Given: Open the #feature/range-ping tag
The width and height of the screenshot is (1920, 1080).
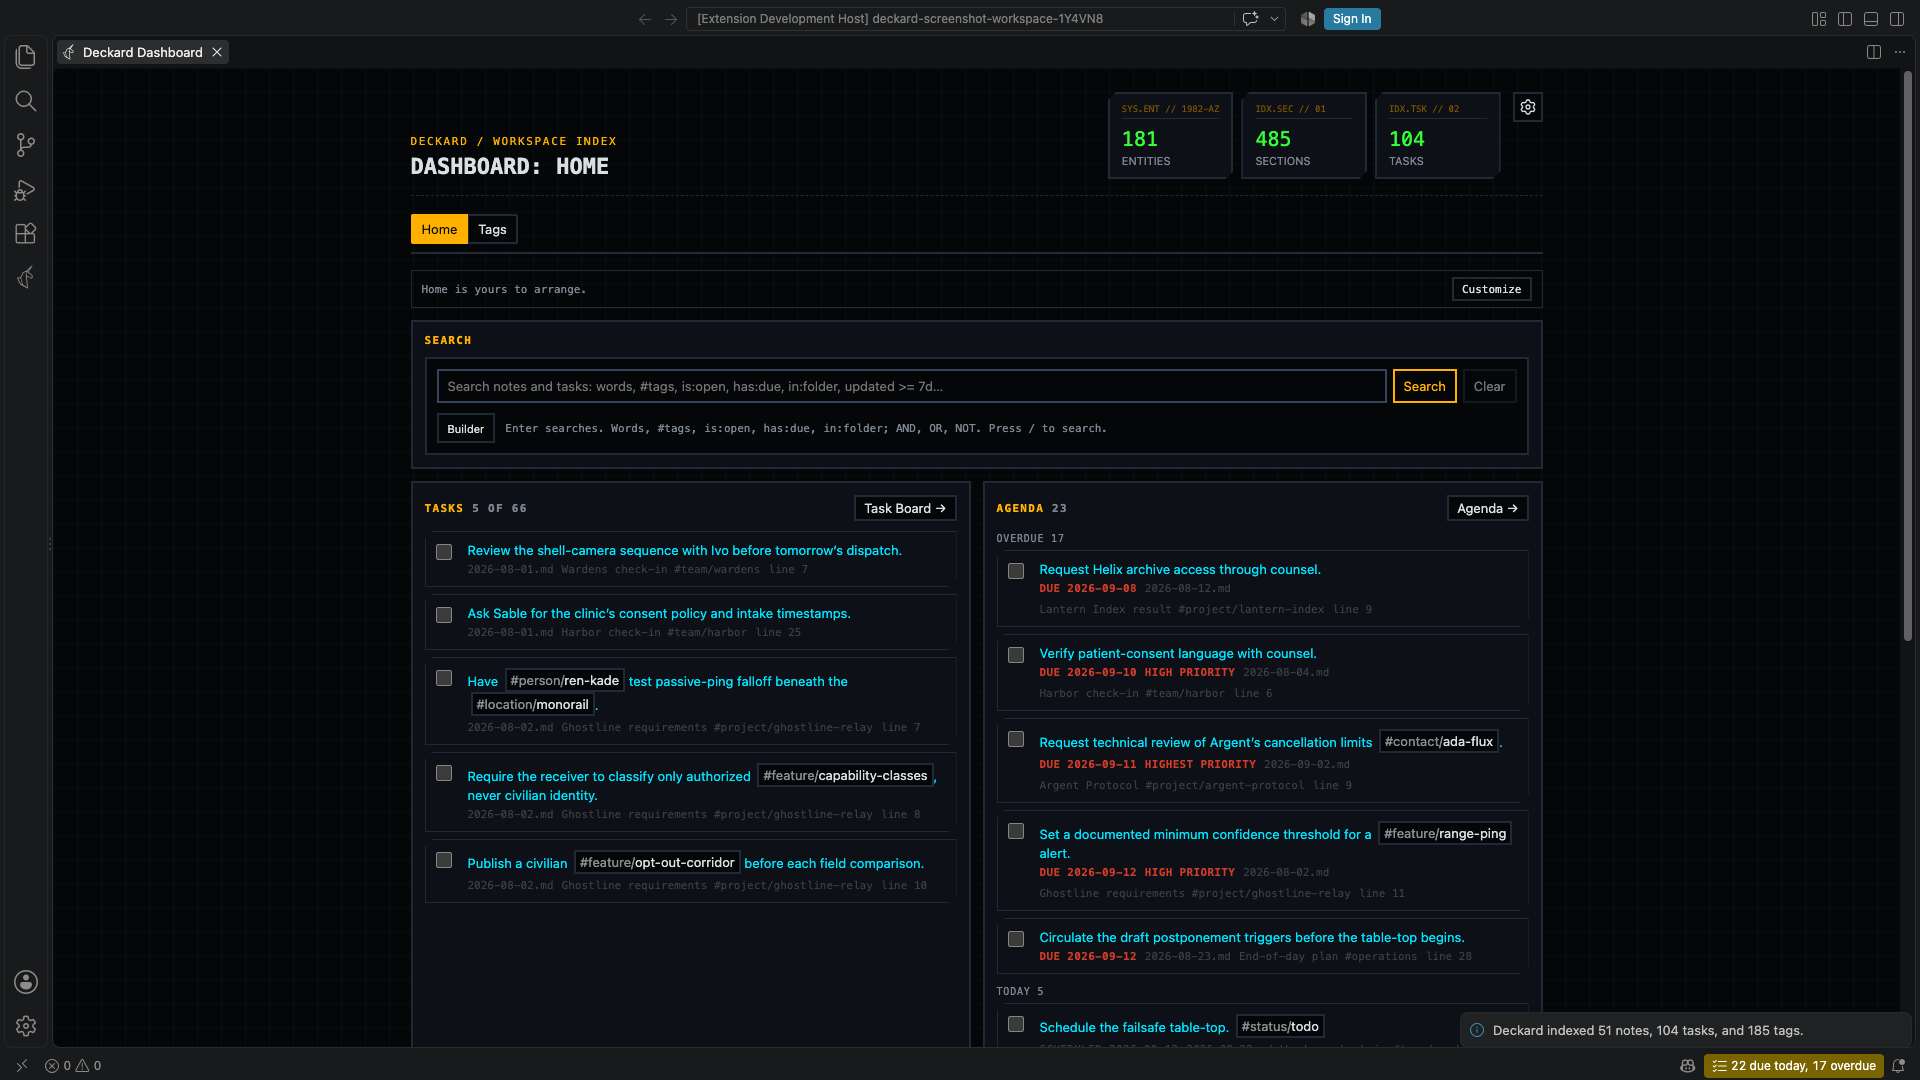Looking at the screenshot, I should coord(1444,833).
